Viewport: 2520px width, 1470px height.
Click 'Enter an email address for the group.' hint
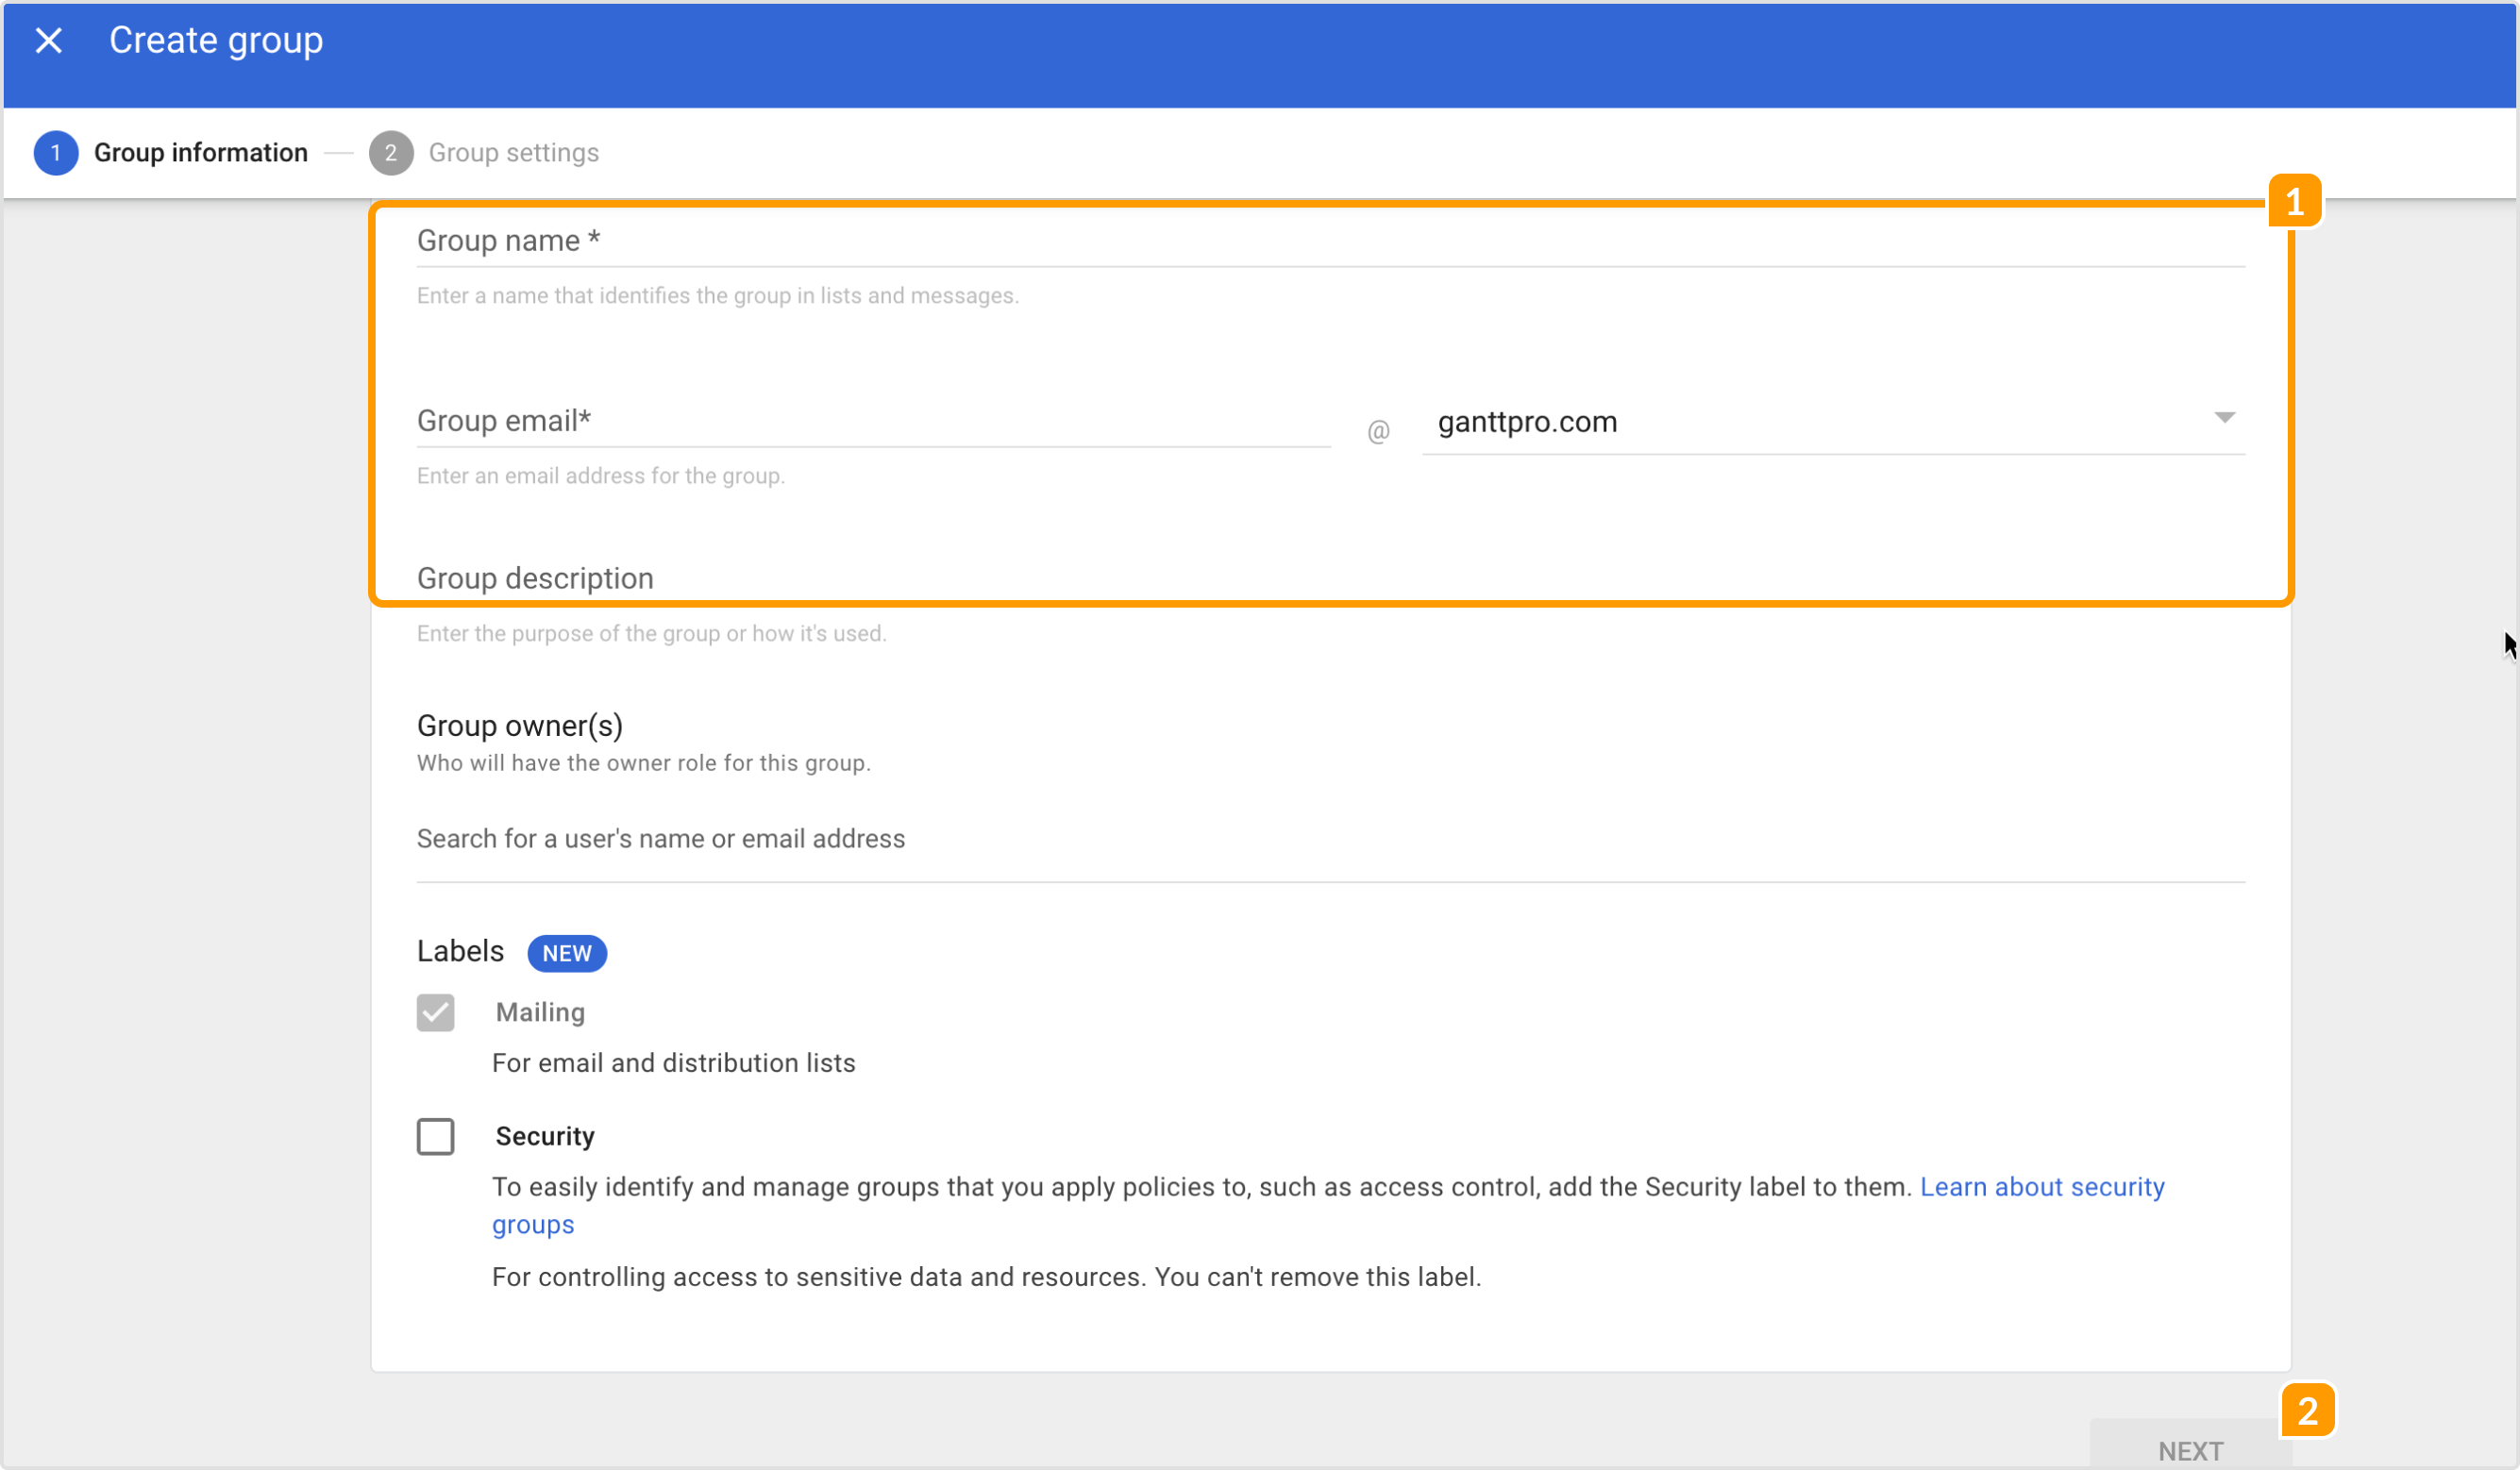(601, 476)
